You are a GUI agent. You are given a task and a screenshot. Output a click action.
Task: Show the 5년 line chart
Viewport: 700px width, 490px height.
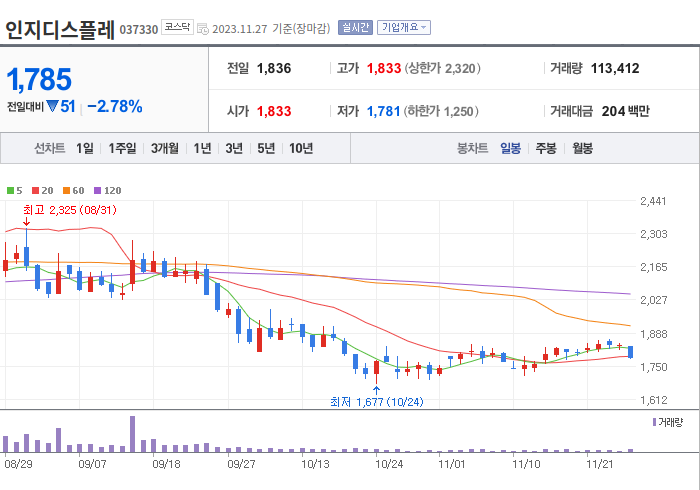[x=266, y=148]
